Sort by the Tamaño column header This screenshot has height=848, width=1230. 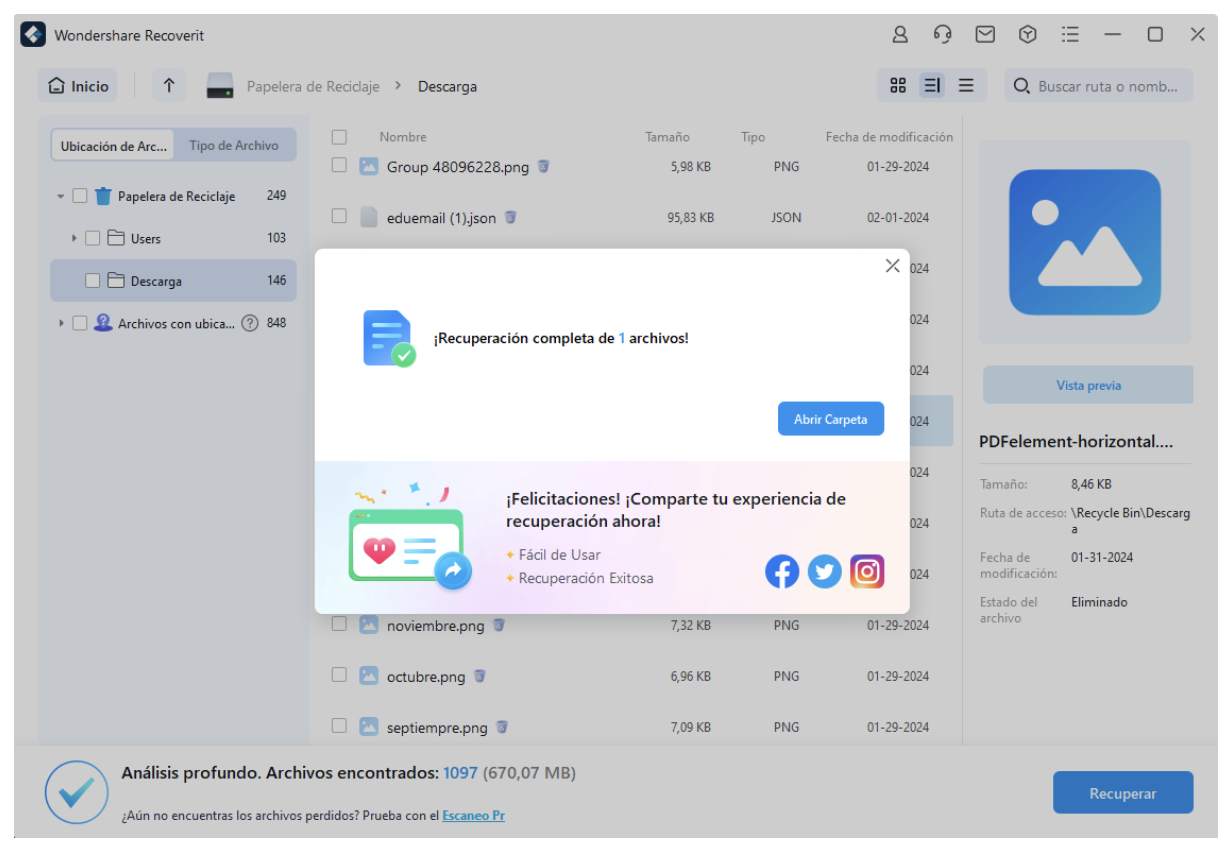click(x=667, y=137)
